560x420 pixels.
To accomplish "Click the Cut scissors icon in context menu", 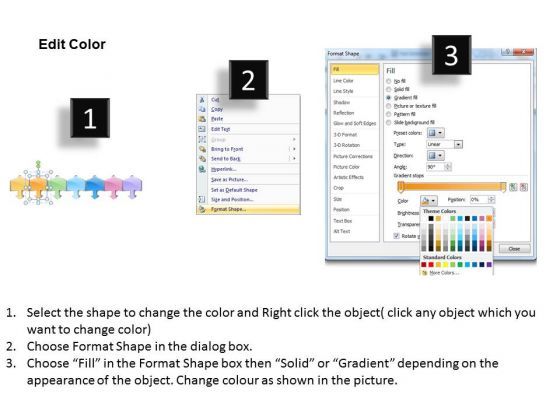I will pos(202,100).
